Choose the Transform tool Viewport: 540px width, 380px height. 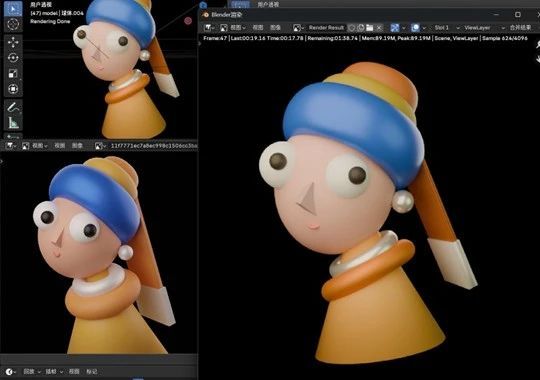[13, 89]
